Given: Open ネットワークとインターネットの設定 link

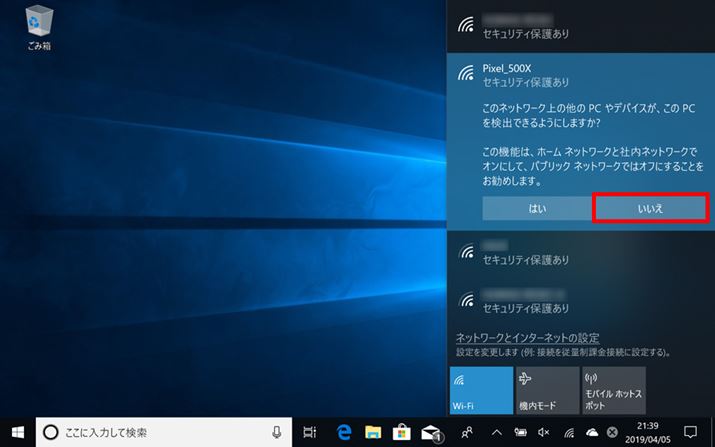Looking at the screenshot, I should pyautogui.click(x=527, y=338).
